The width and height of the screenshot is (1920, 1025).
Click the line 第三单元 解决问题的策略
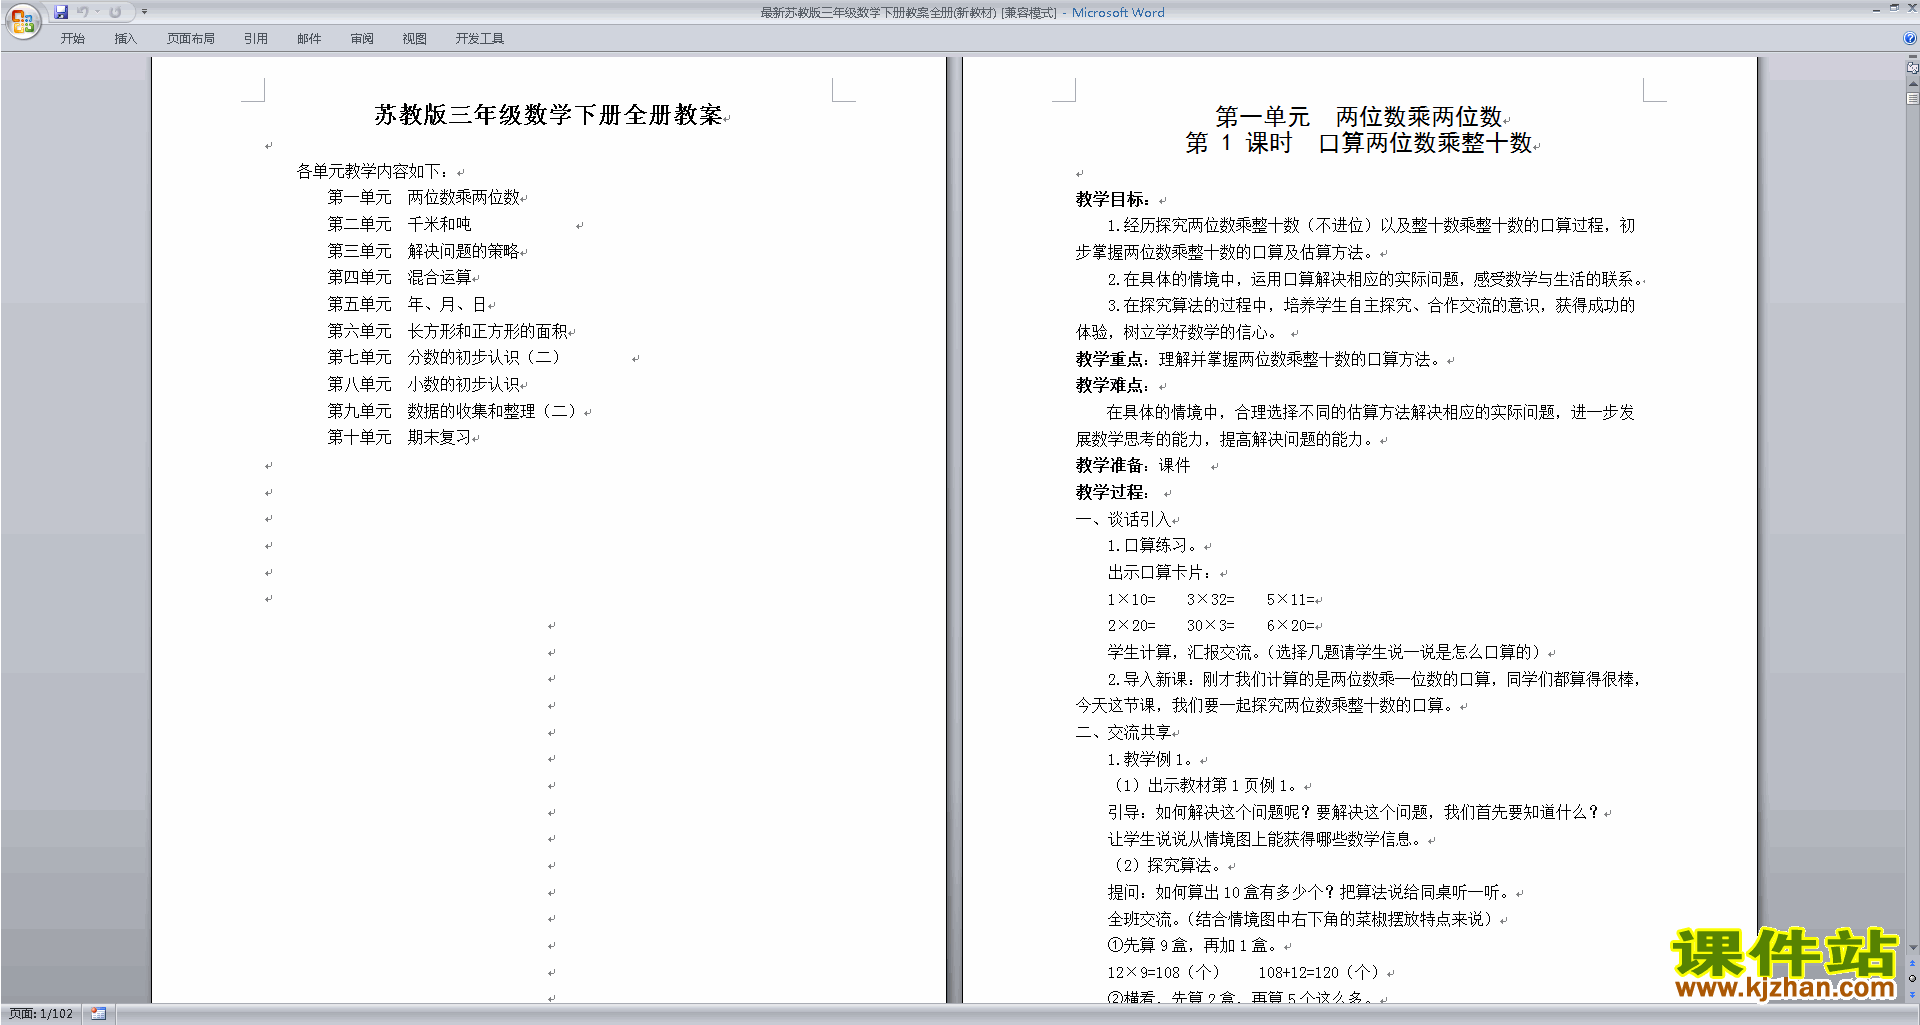pyautogui.click(x=424, y=251)
